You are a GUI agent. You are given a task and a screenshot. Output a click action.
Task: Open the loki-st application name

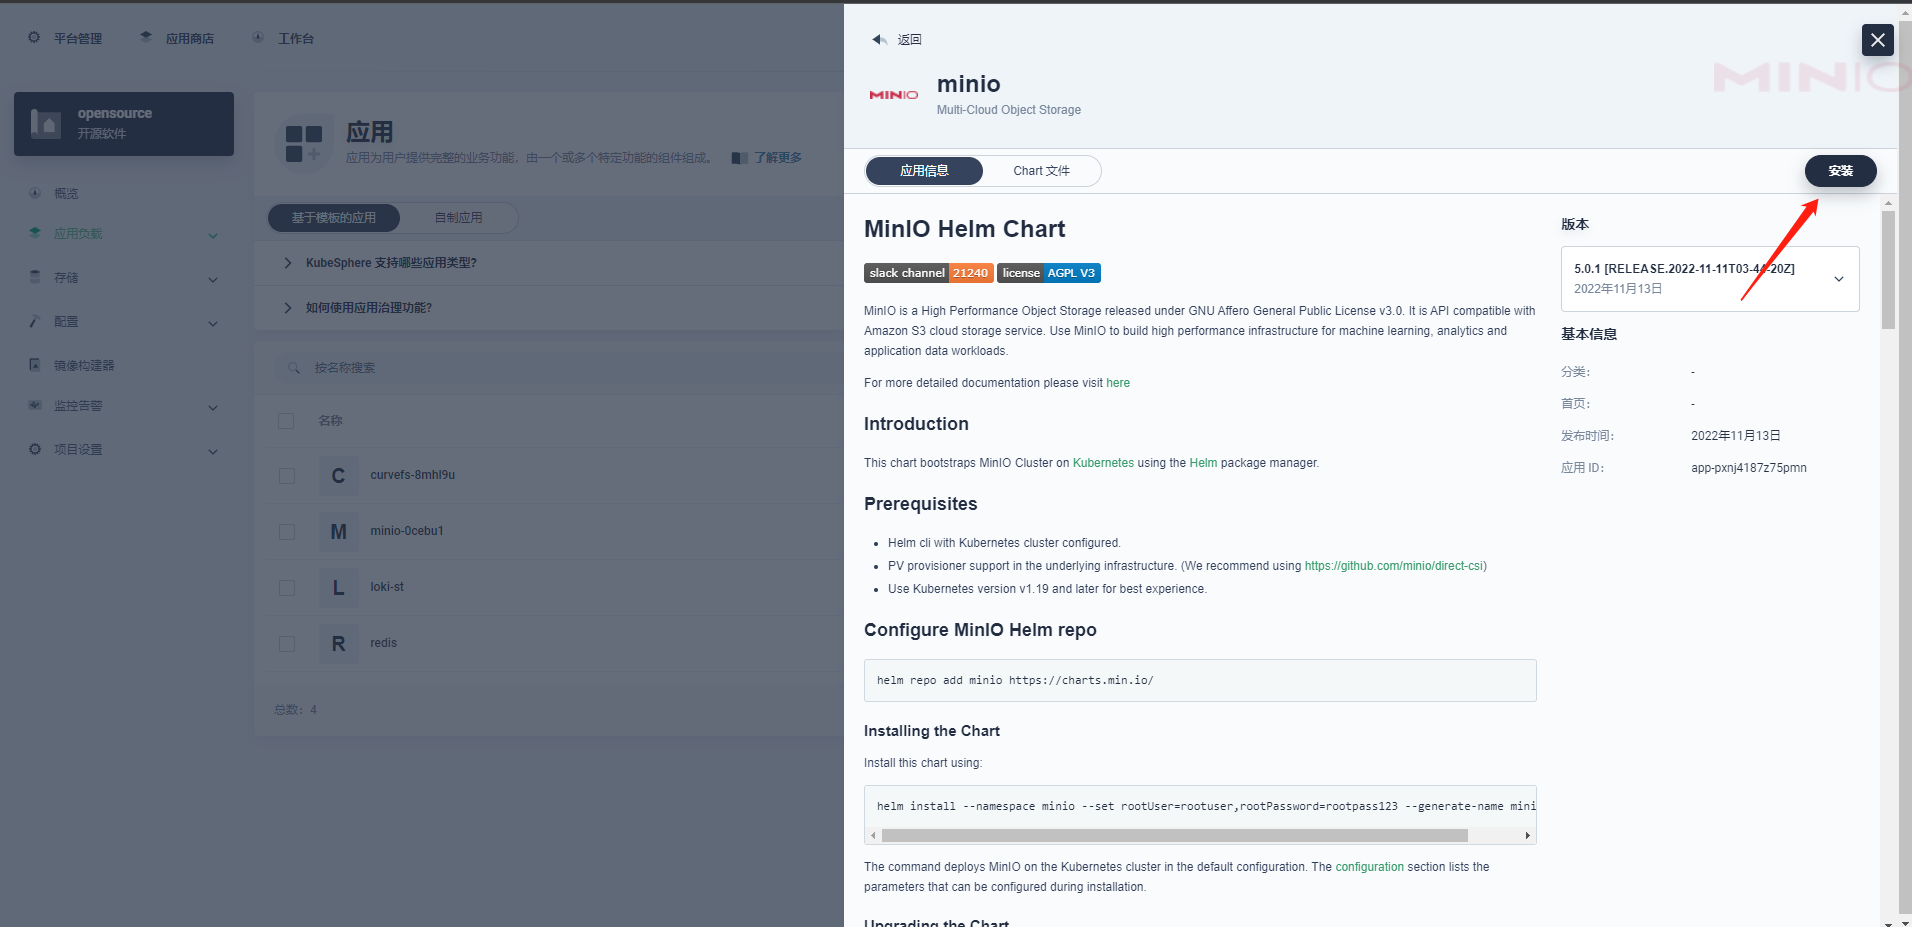tap(387, 587)
